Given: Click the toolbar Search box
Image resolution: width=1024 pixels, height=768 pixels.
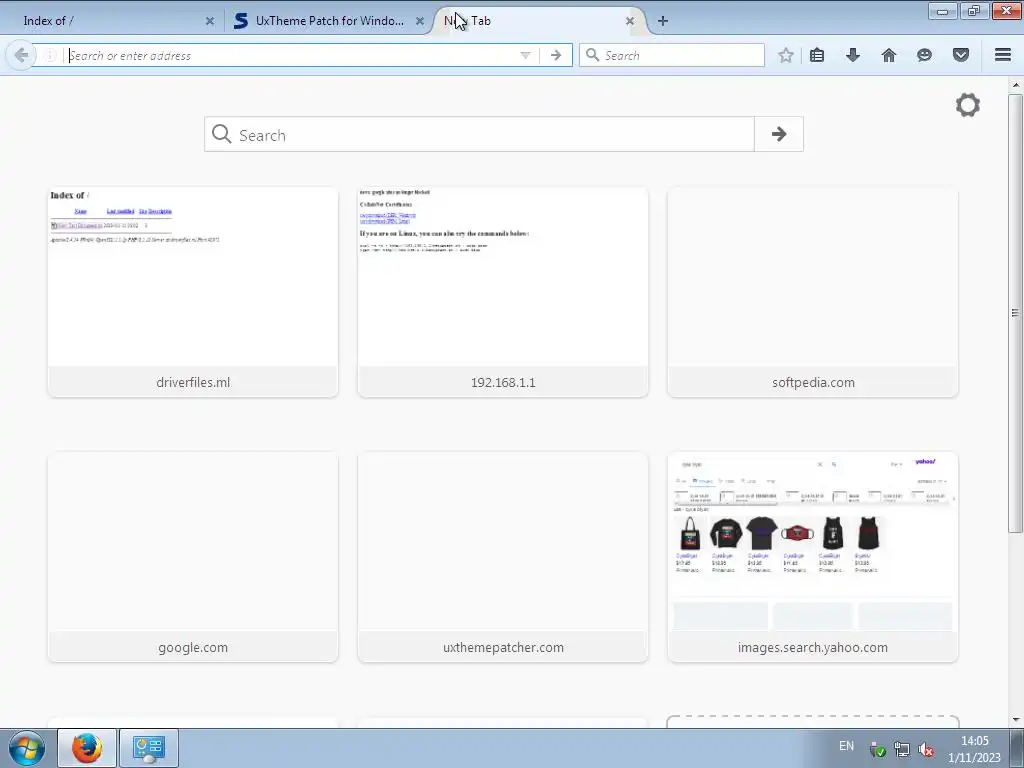Looking at the screenshot, I should (671, 56).
